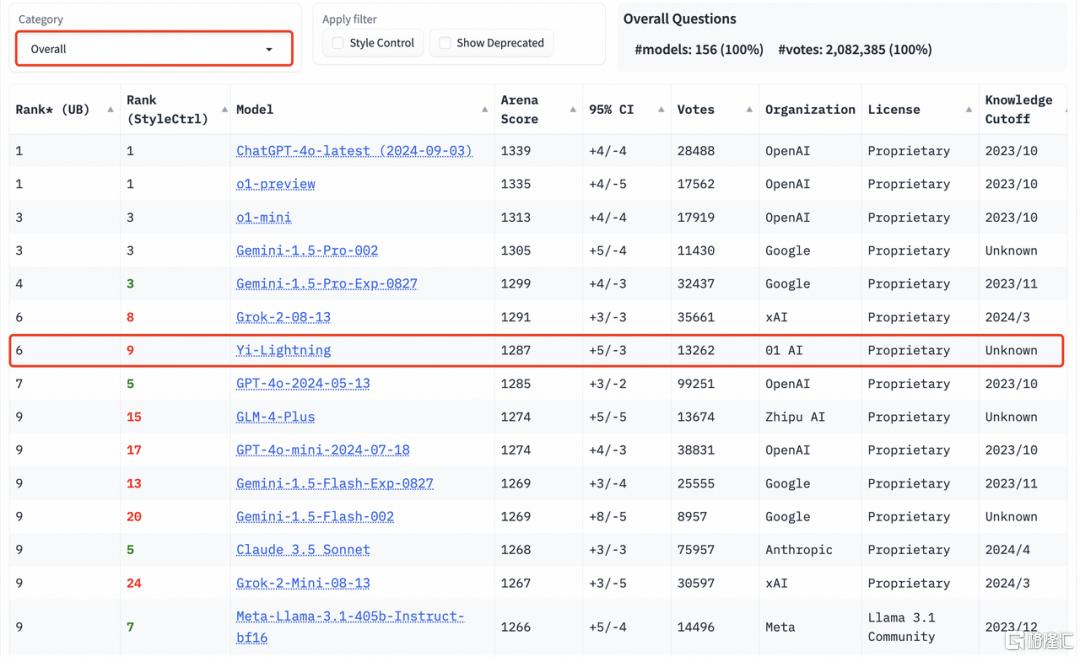Sort table by Votes arrow icon
1080x657 pixels.
[x=749, y=110]
